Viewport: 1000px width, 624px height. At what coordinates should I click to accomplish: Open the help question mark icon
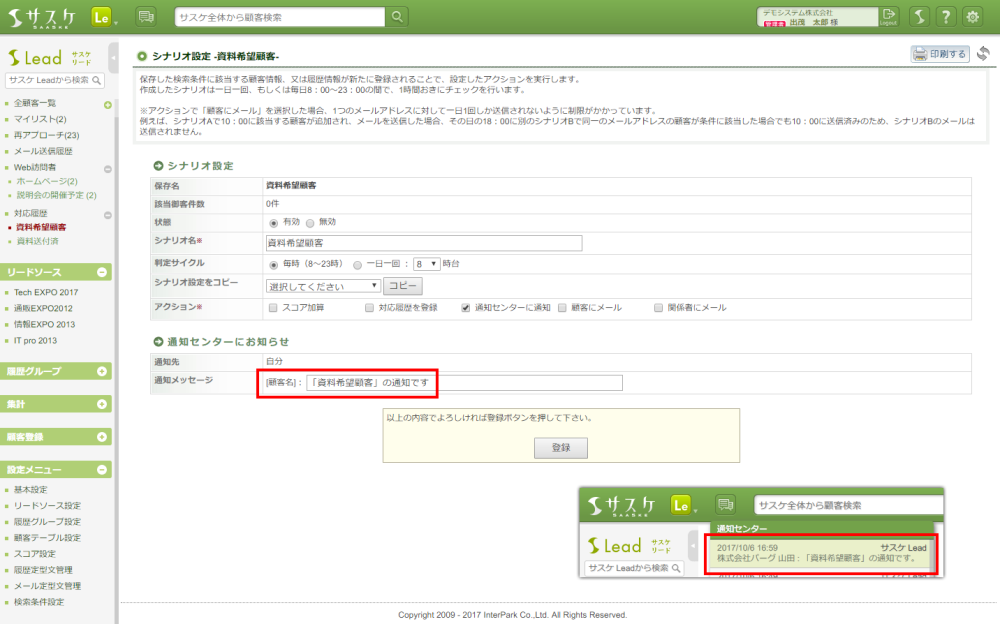point(945,17)
